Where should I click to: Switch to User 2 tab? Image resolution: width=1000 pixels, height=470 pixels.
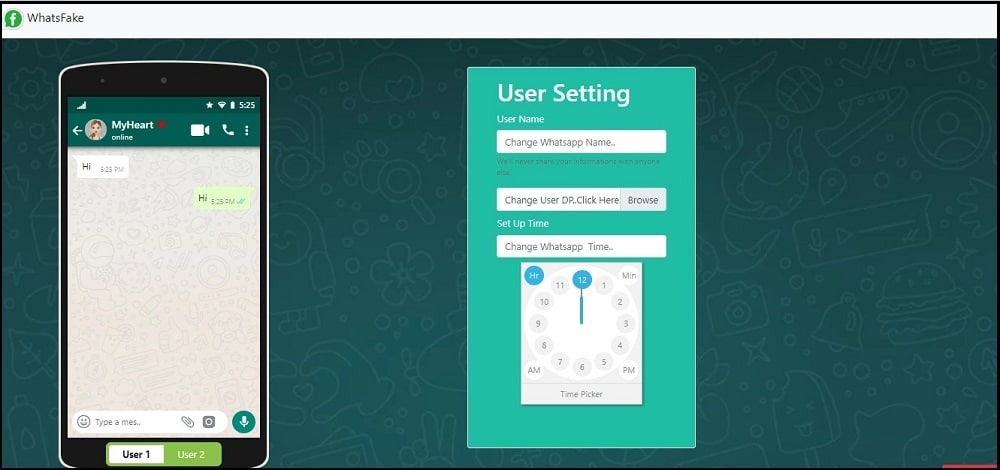[x=191, y=455]
